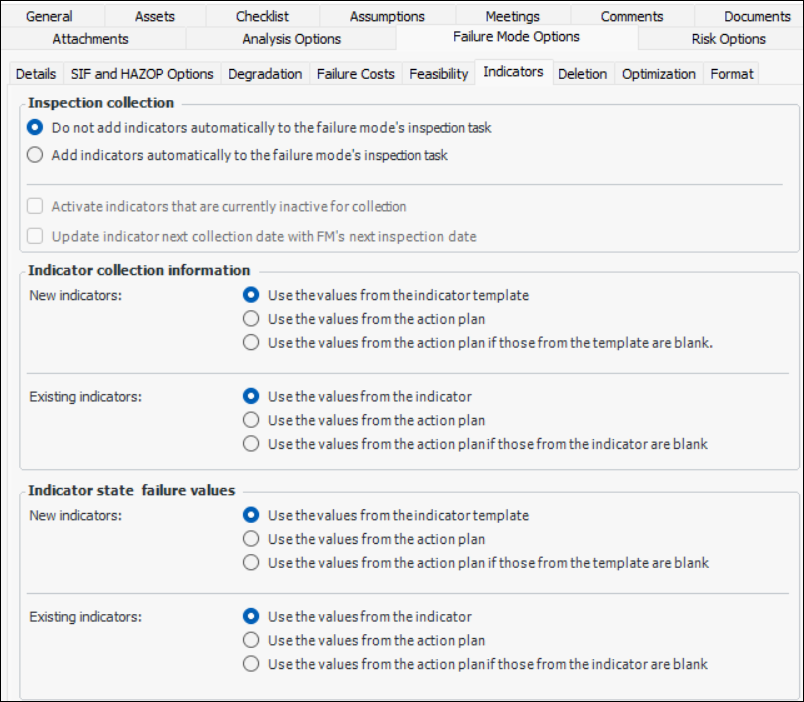Open the Attachments tab
804x702 pixels.
tap(90, 39)
